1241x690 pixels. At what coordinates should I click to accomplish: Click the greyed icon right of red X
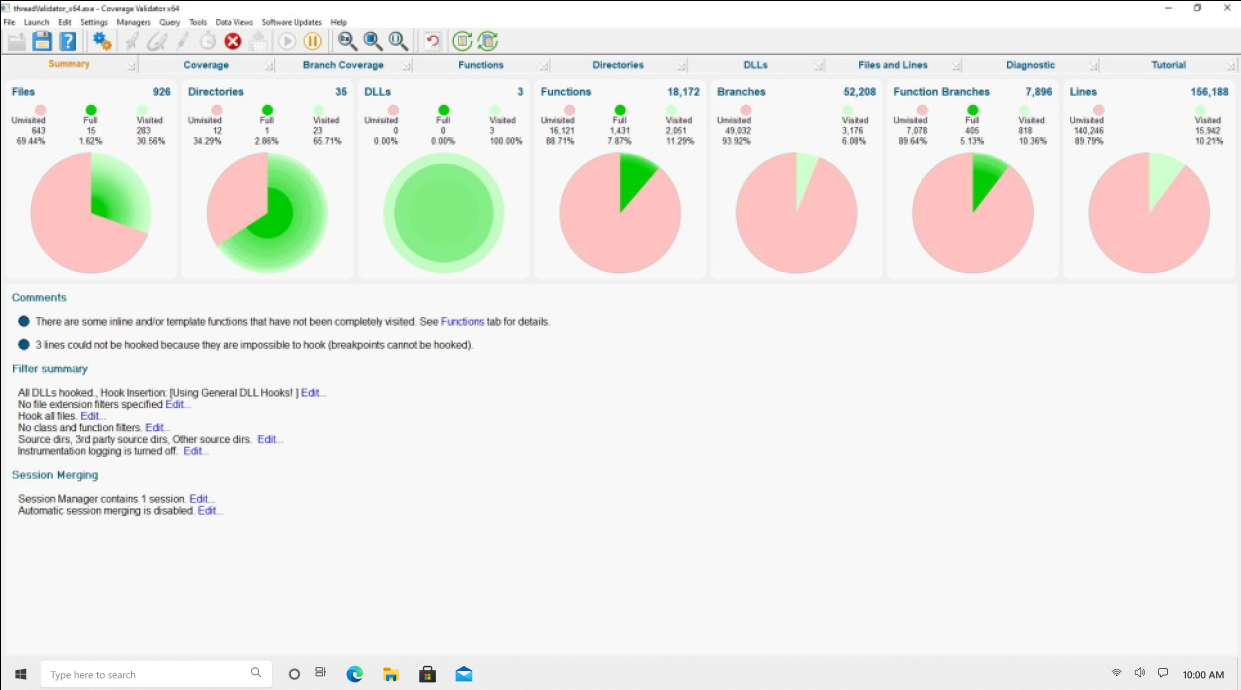[258, 41]
